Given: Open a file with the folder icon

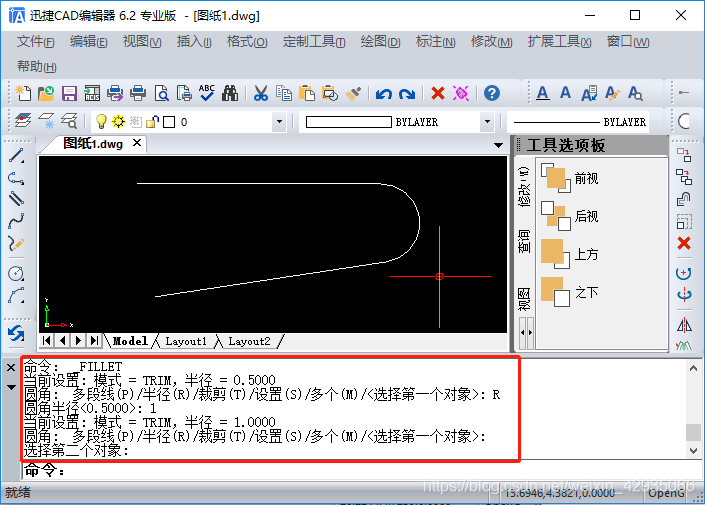Looking at the screenshot, I should pos(46,93).
